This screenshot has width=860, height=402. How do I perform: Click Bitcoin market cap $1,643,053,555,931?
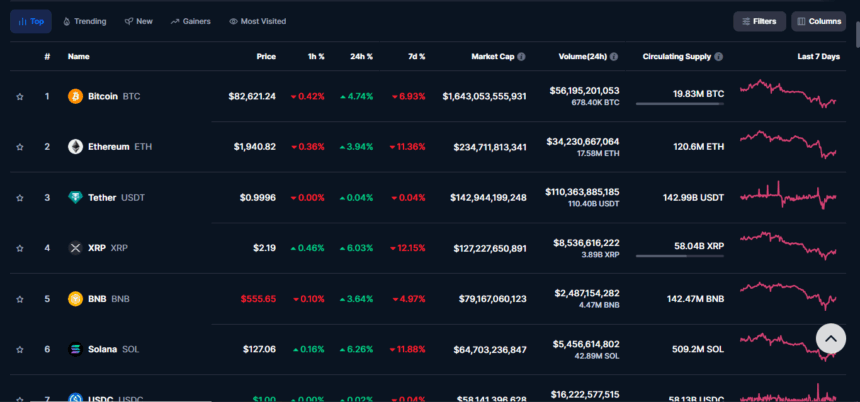484,97
